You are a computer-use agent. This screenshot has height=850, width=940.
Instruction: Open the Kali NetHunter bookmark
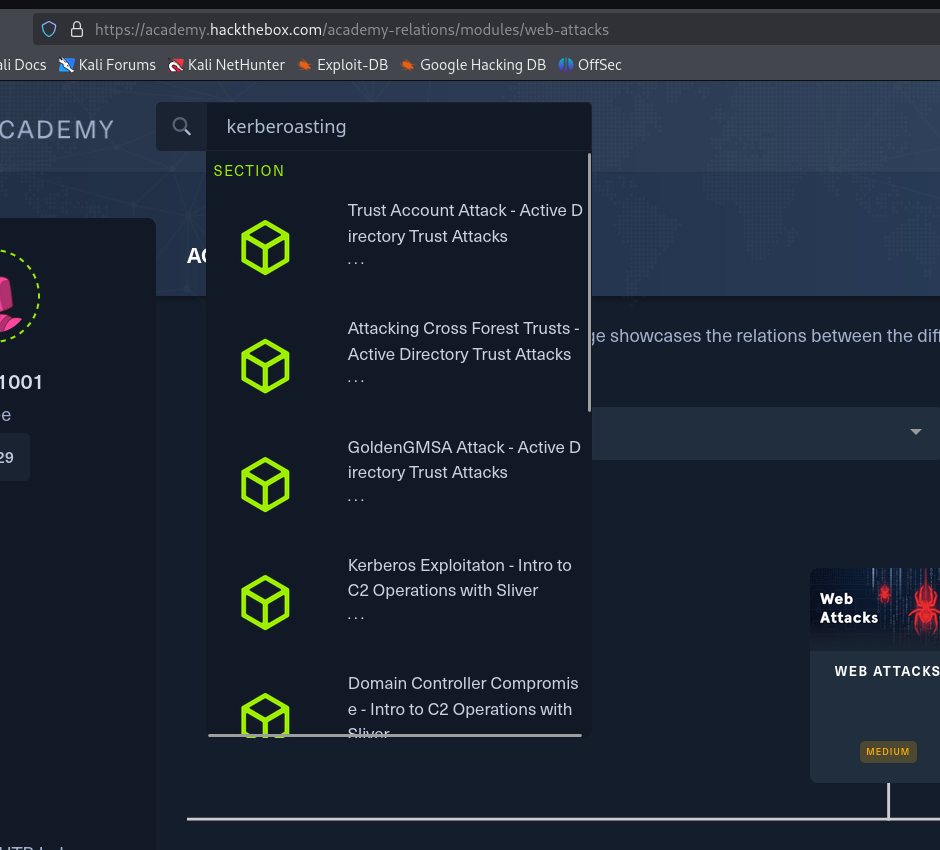[x=226, y=65]
